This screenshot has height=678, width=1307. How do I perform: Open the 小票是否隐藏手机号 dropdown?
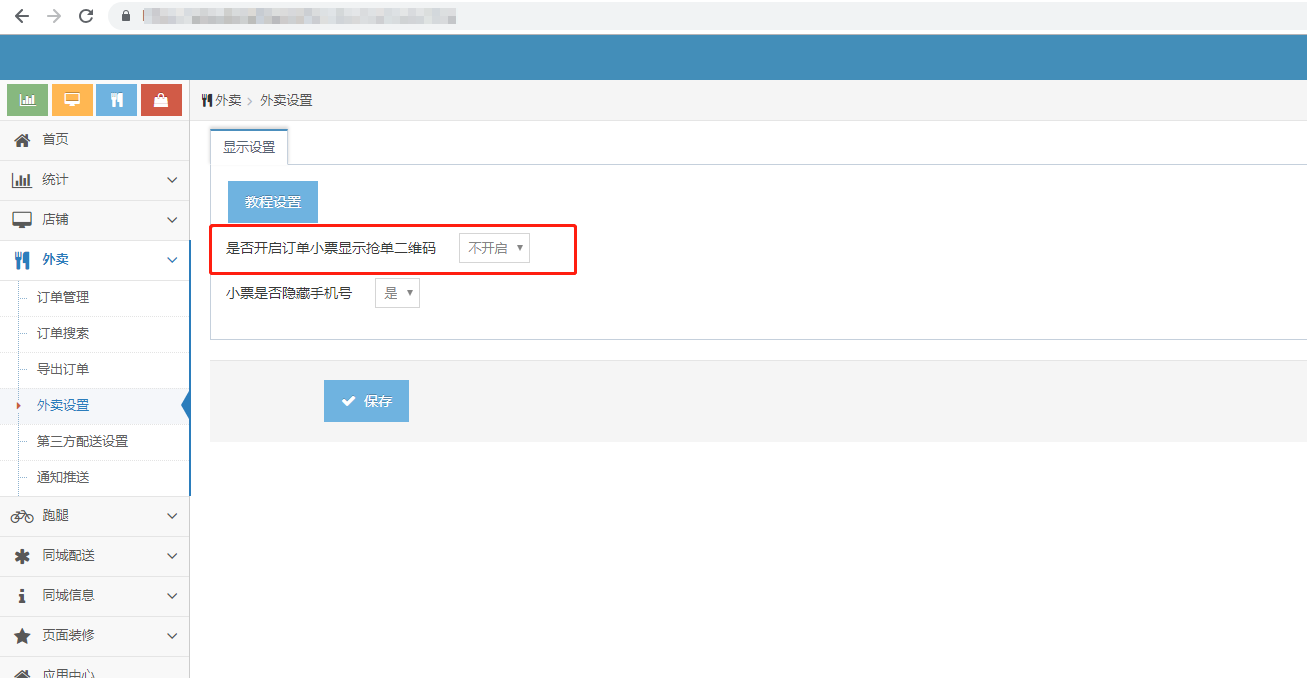click(x=397, y=293)
